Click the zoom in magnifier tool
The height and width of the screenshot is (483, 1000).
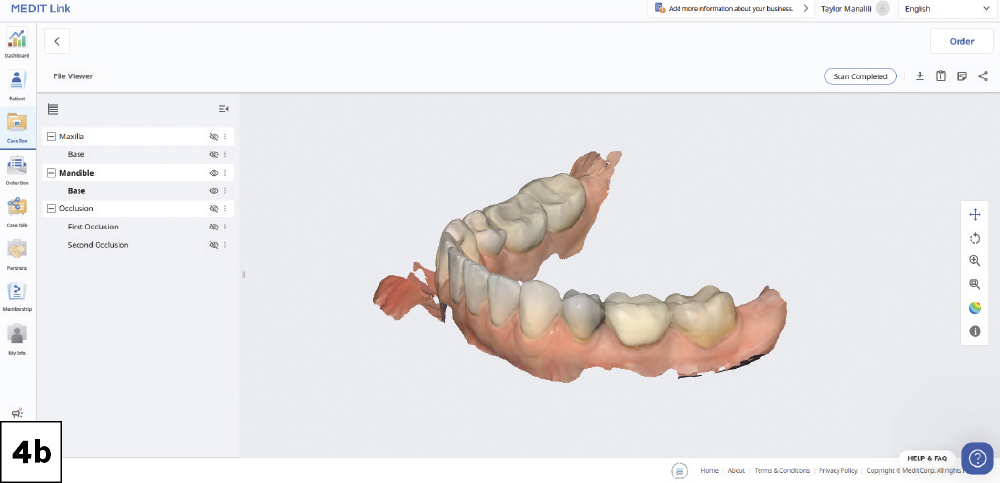click(x=975, y=261)
